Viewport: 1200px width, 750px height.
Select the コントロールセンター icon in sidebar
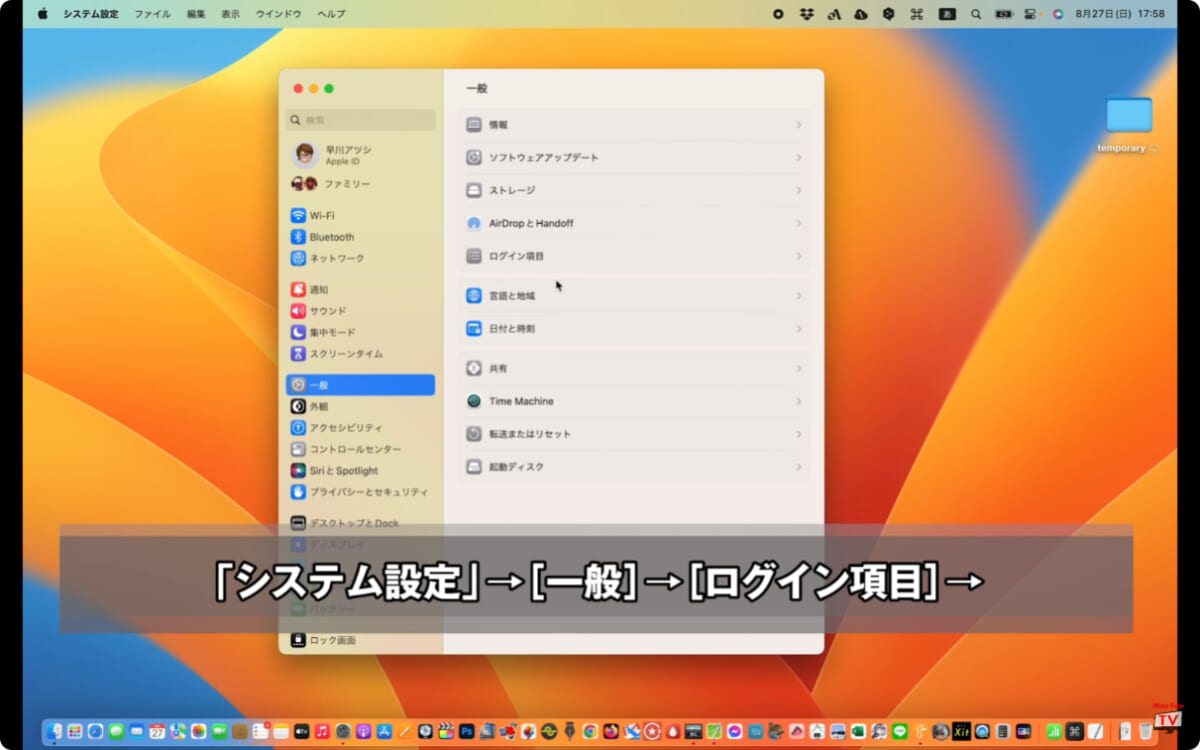tap(298, 450)
